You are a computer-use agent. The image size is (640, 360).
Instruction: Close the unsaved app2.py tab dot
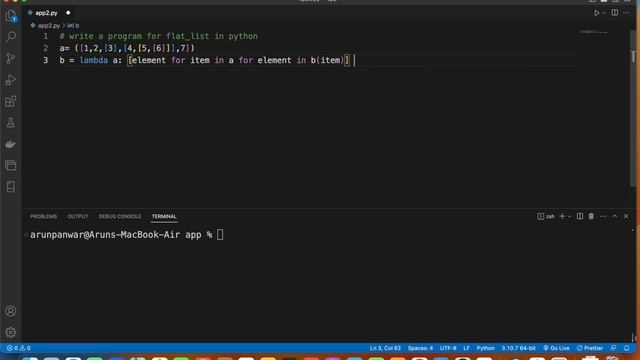click(x=68, y=13)
